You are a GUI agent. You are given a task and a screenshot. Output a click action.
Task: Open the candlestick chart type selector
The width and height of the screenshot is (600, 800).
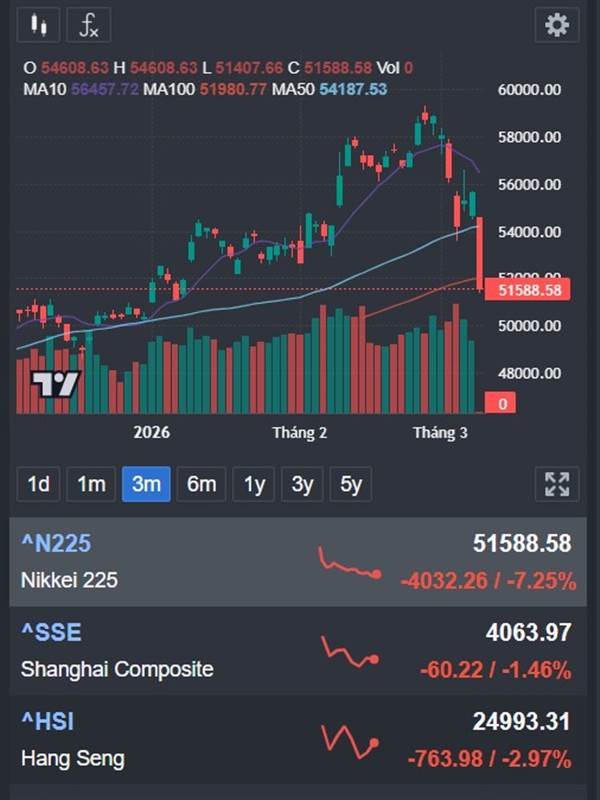coord(39,25)
